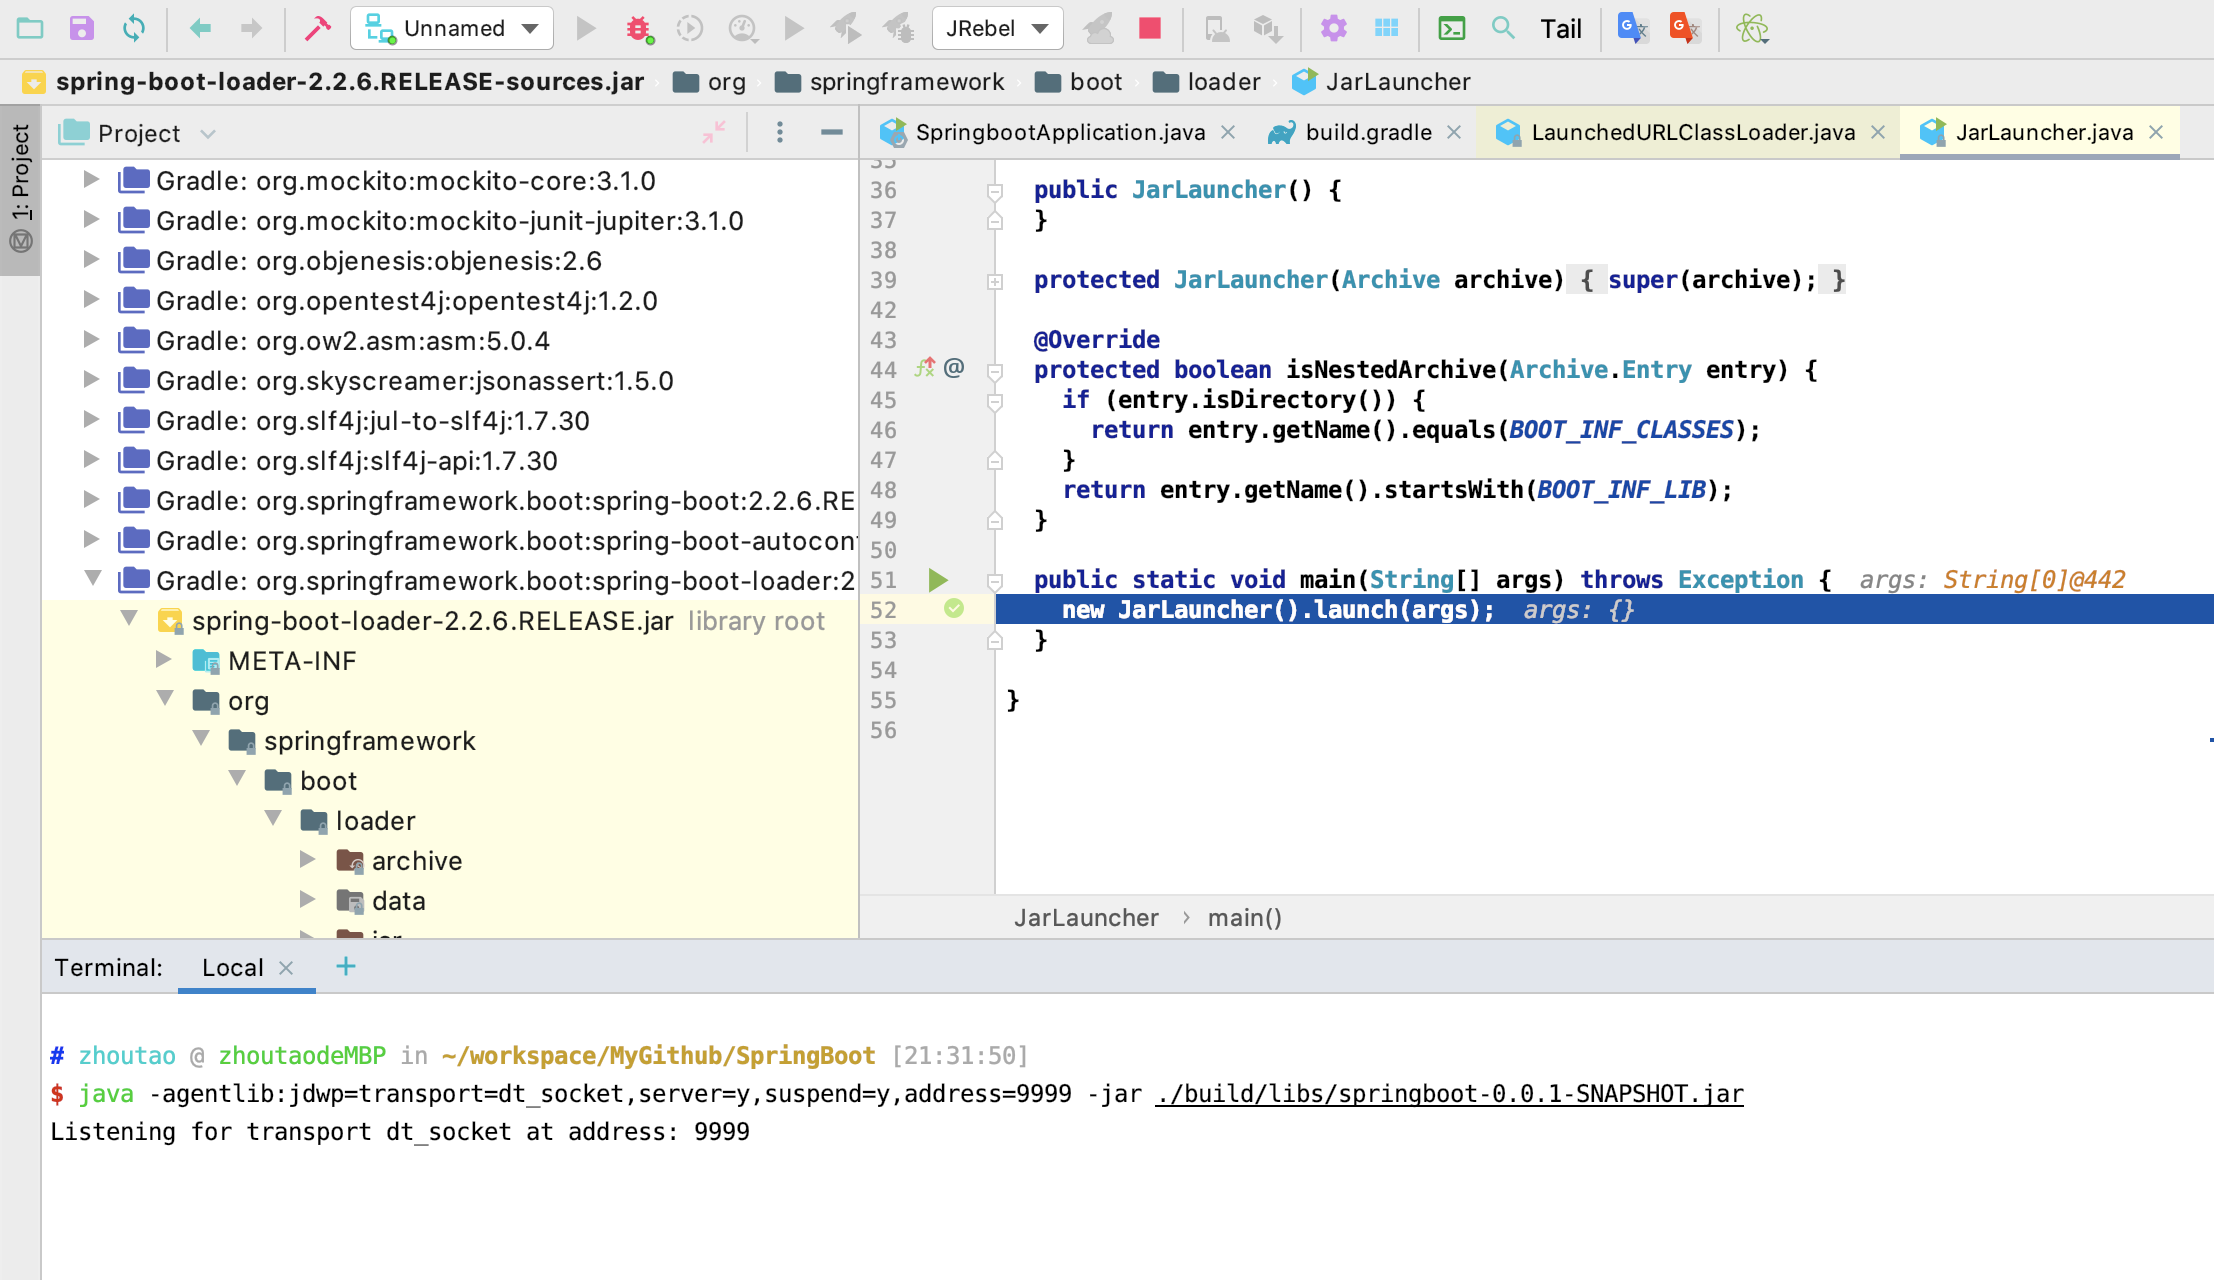The height and width of the screenshot is (1280, 2214).
Task: Search everywhere with the magnifier icon
Action: pyautogui.click(x=1503, y=28)
